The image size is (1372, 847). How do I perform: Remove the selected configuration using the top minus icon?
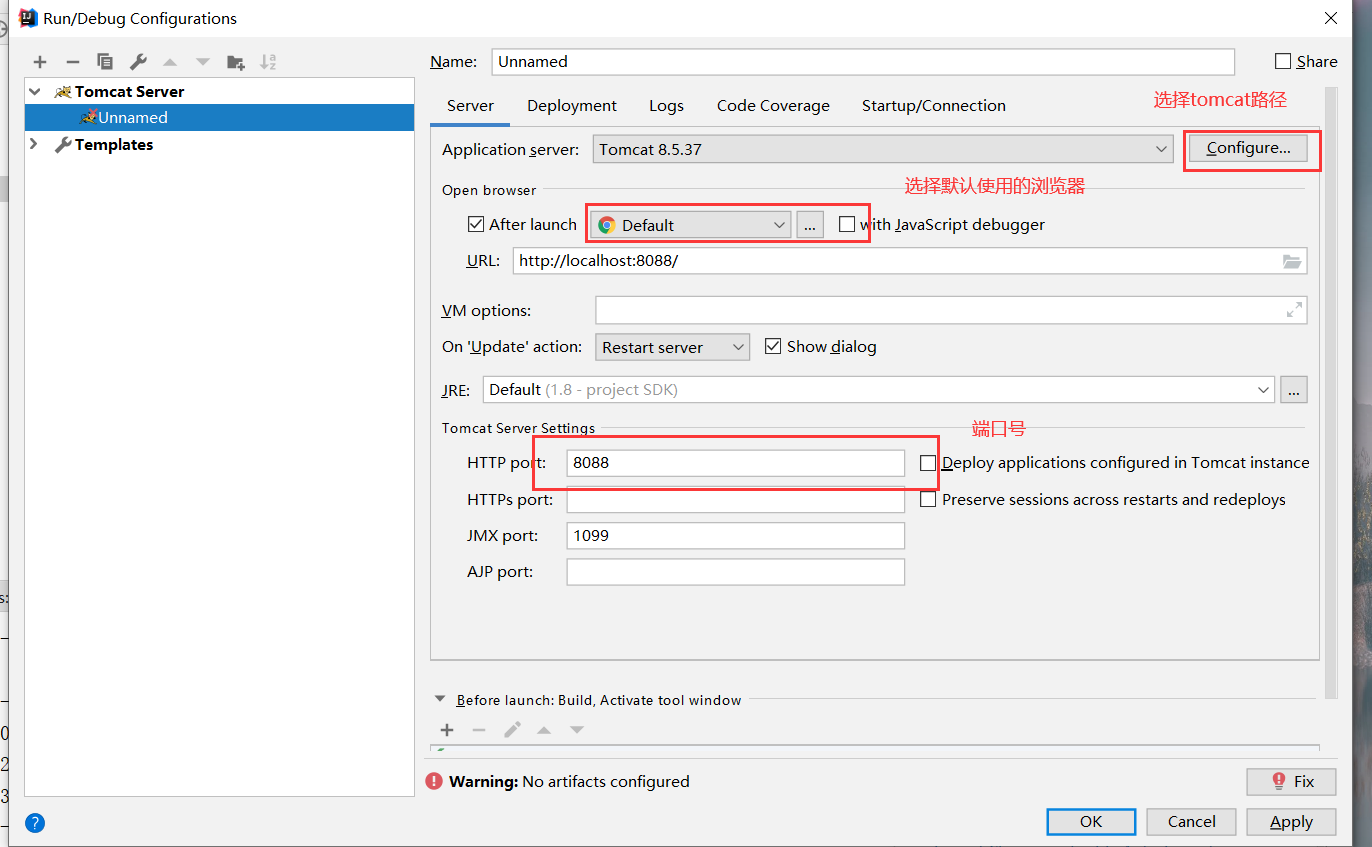[x=72, y=62]
